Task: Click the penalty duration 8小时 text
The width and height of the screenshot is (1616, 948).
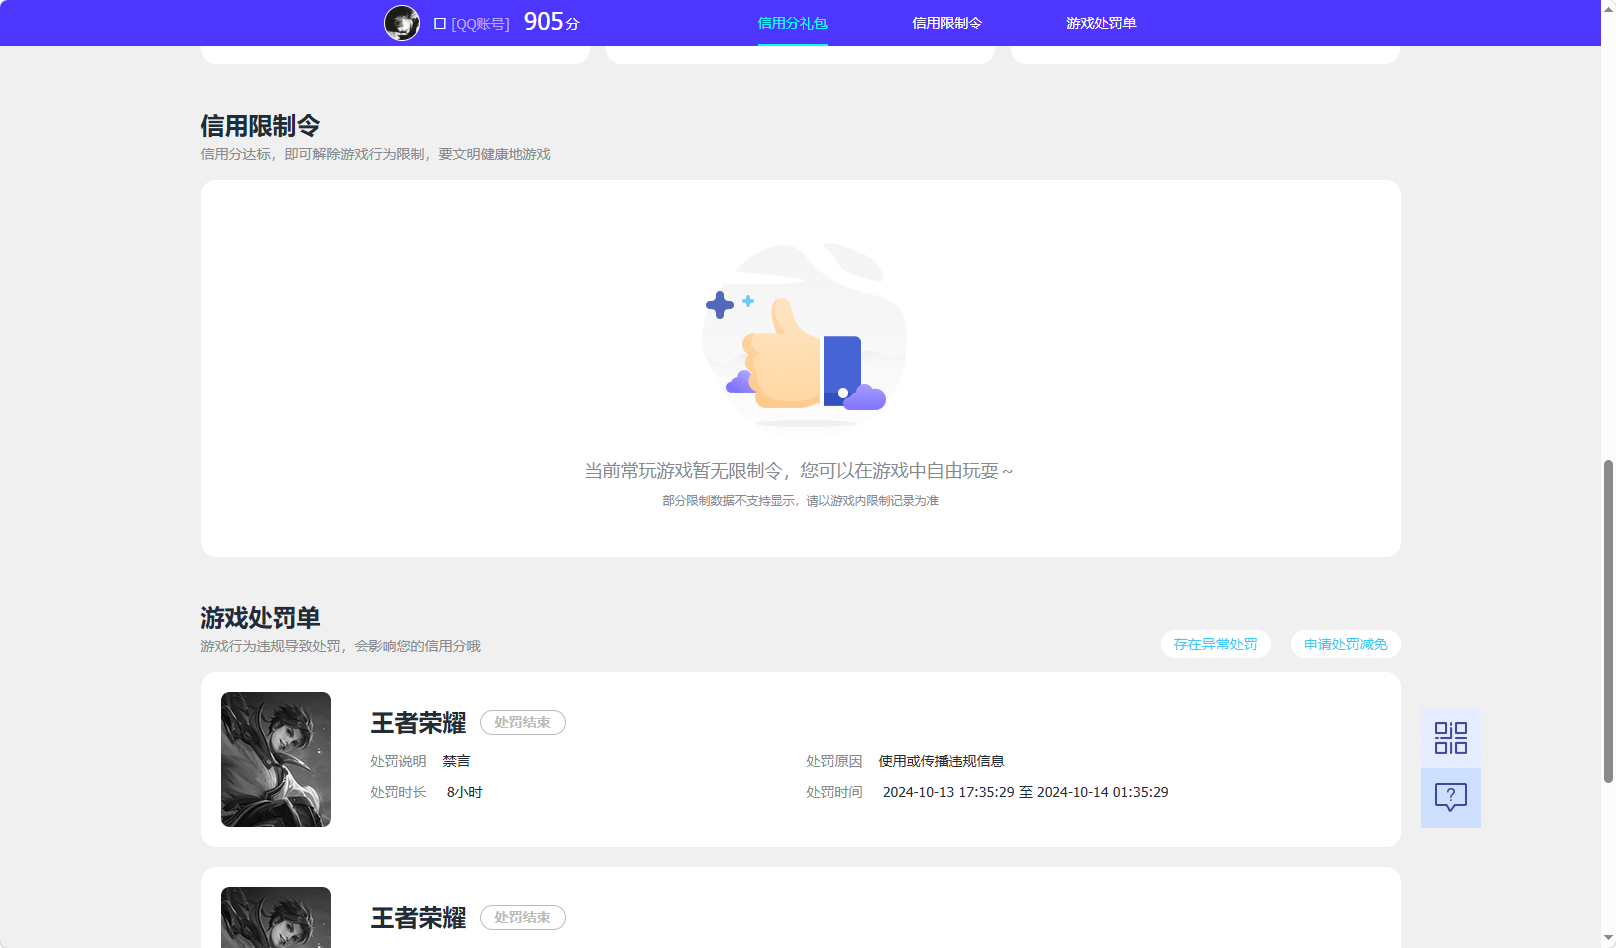Action: (465, 791)
